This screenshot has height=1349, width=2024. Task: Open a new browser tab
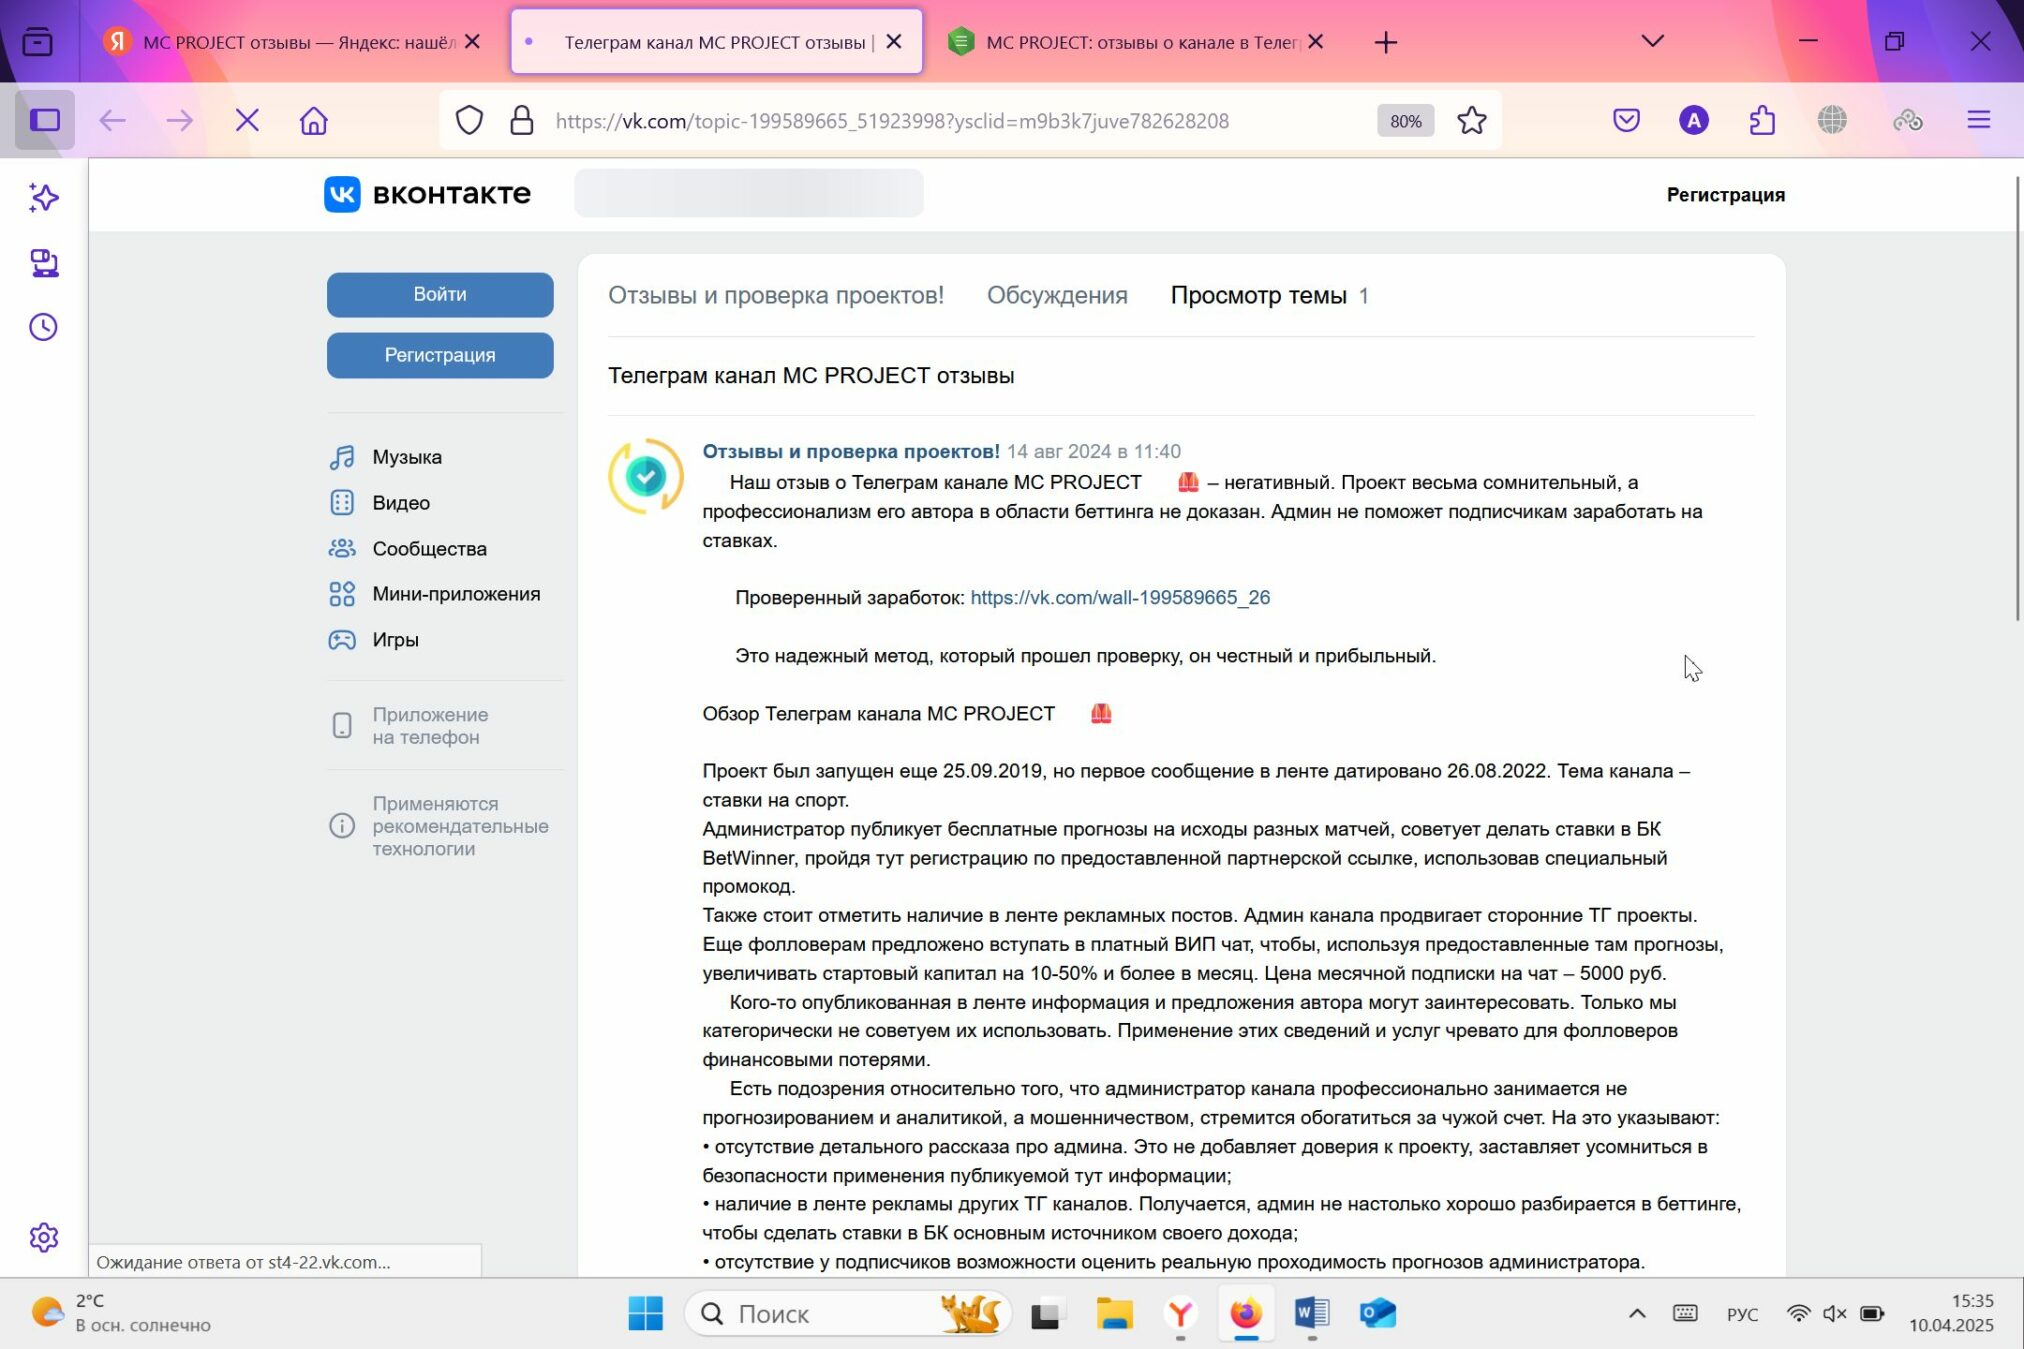[1386, 42]
